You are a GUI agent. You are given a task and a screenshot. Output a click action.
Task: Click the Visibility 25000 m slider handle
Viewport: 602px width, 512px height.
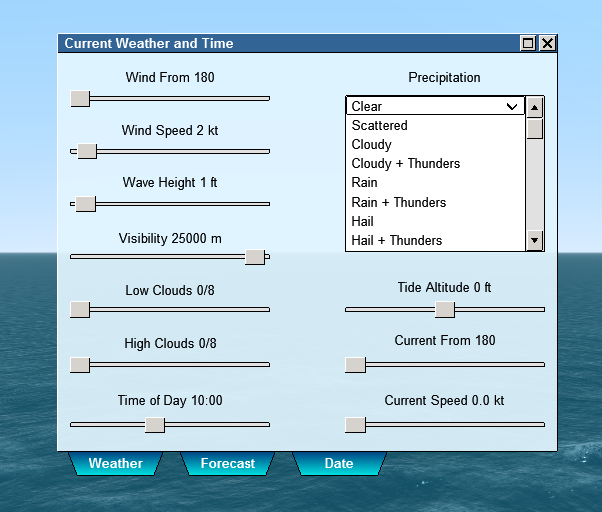coord(255,257)
